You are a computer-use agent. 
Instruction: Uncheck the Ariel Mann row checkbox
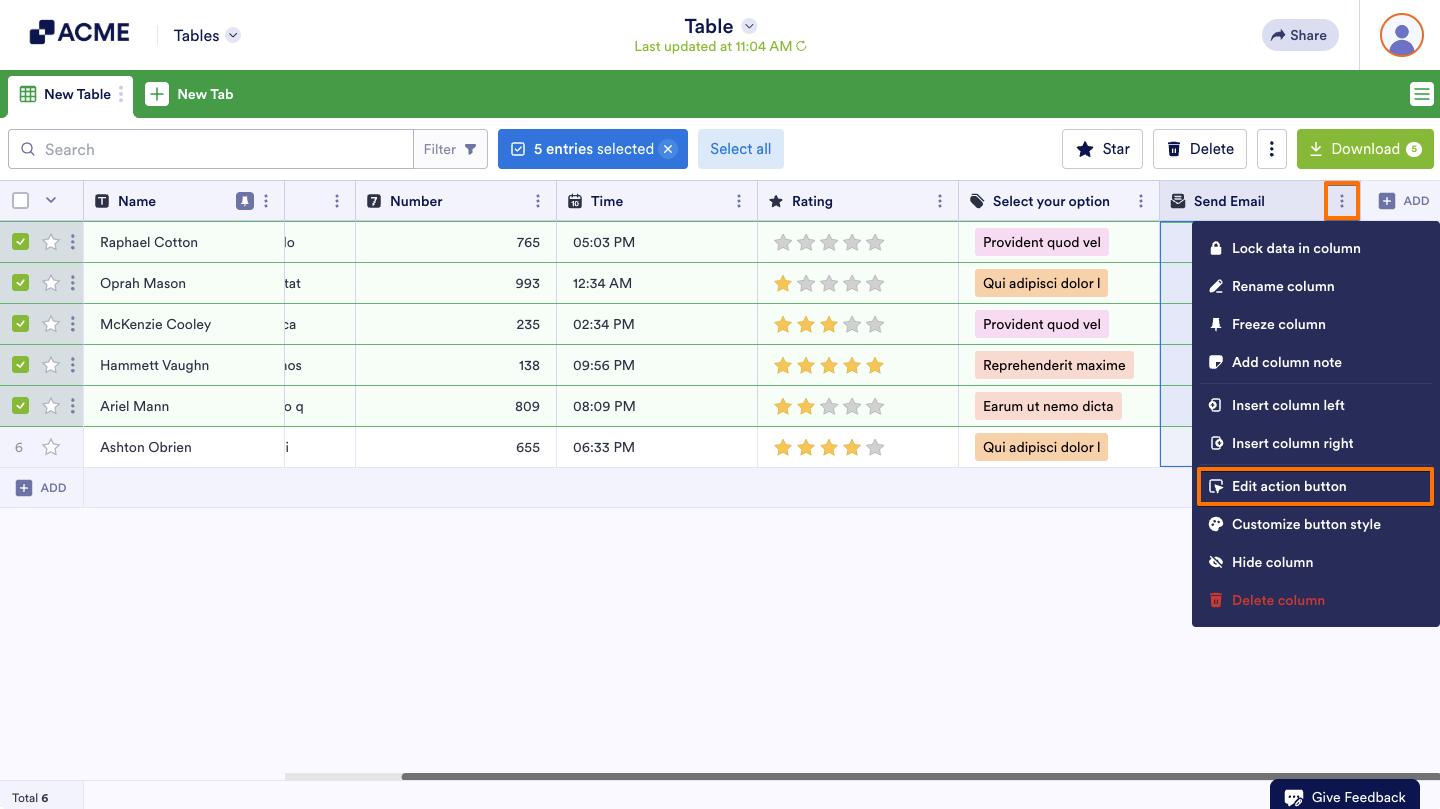point(20,406)
